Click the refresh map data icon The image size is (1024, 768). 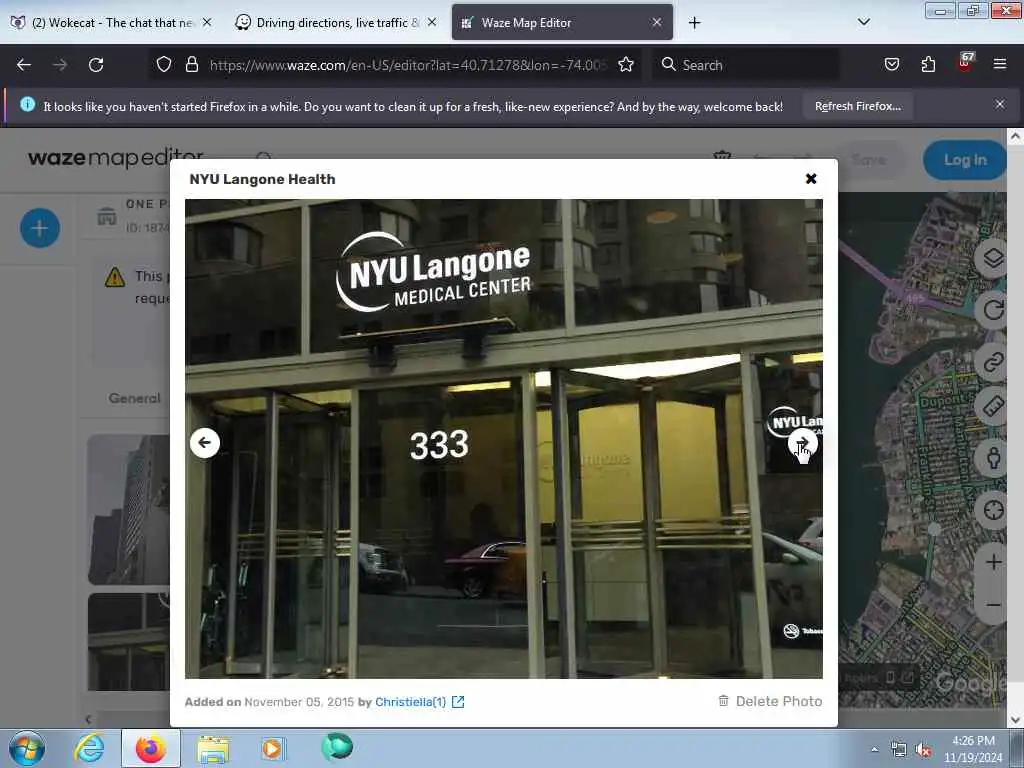(993, 310)
